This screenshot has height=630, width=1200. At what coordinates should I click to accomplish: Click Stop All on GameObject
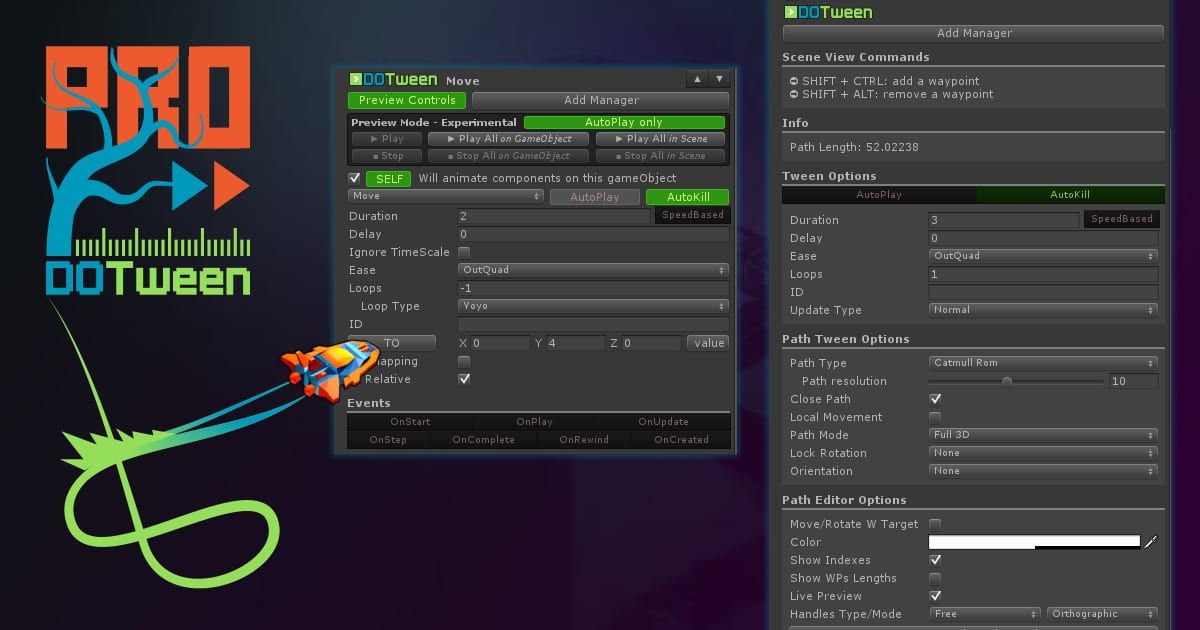tap(509, 156)
